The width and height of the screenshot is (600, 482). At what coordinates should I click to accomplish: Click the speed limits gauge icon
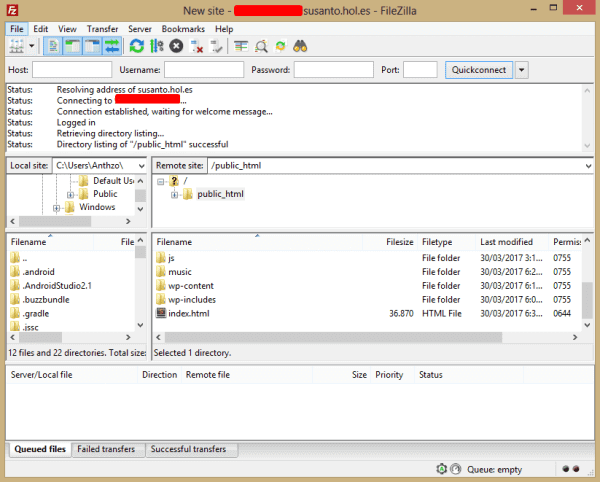455,469
